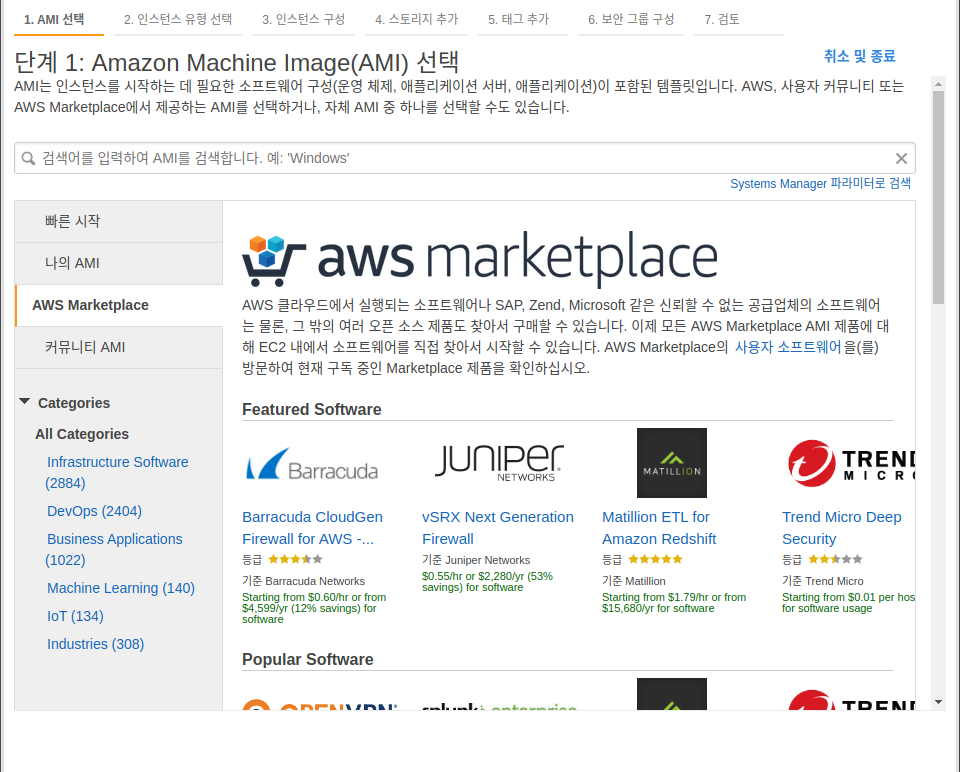Select the AWS Marketplace sidebar tab
Image resolution: width=960 pixels, height=772 pixels.
(x=119, y=305)
